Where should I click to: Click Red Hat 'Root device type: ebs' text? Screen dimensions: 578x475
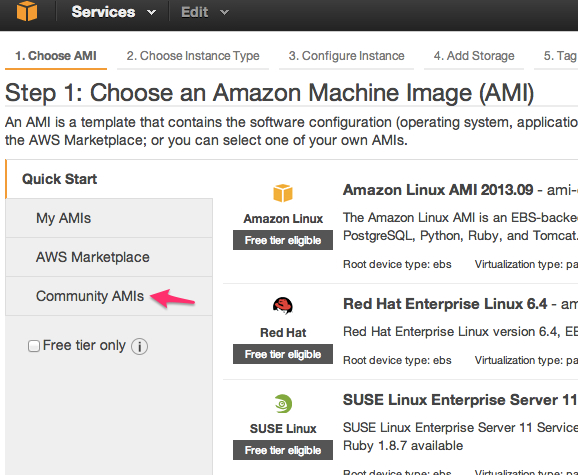397,360
